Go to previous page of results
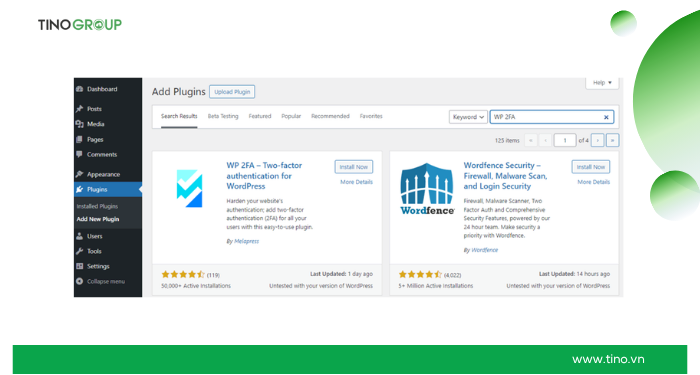The height and width of the screenshot is (375, 700). 545,141
